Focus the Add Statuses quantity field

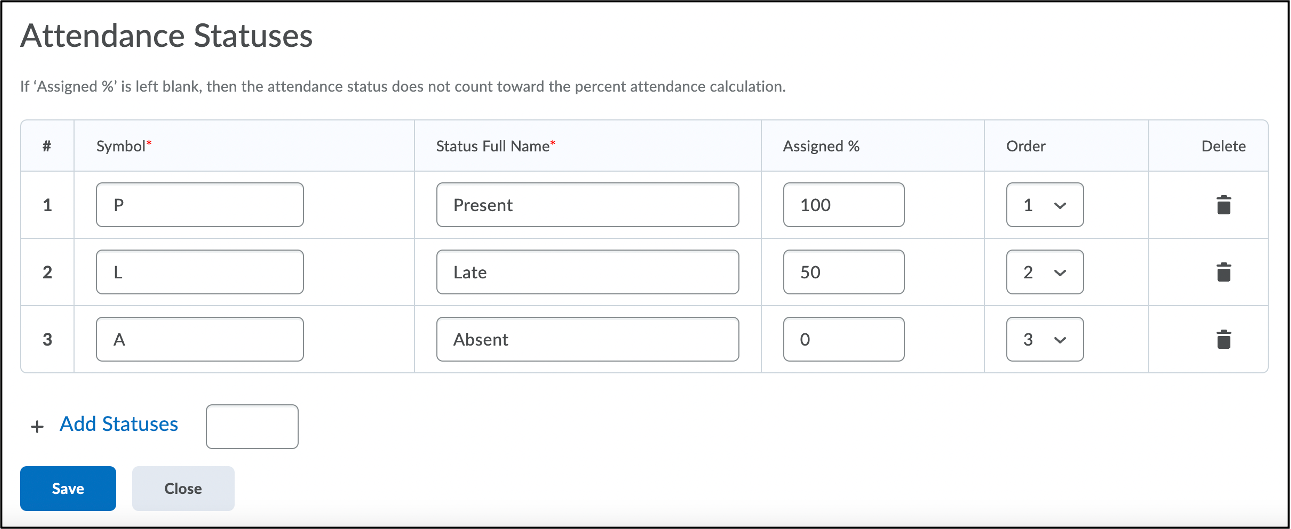click(252, 426)
